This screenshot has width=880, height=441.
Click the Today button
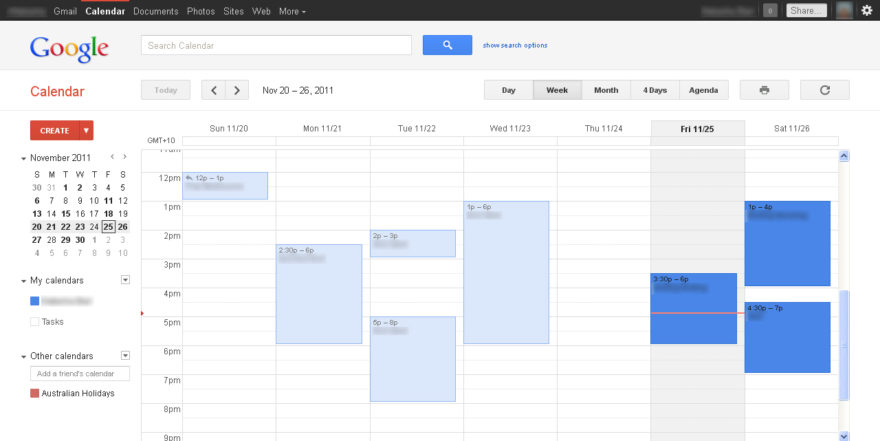166,90
